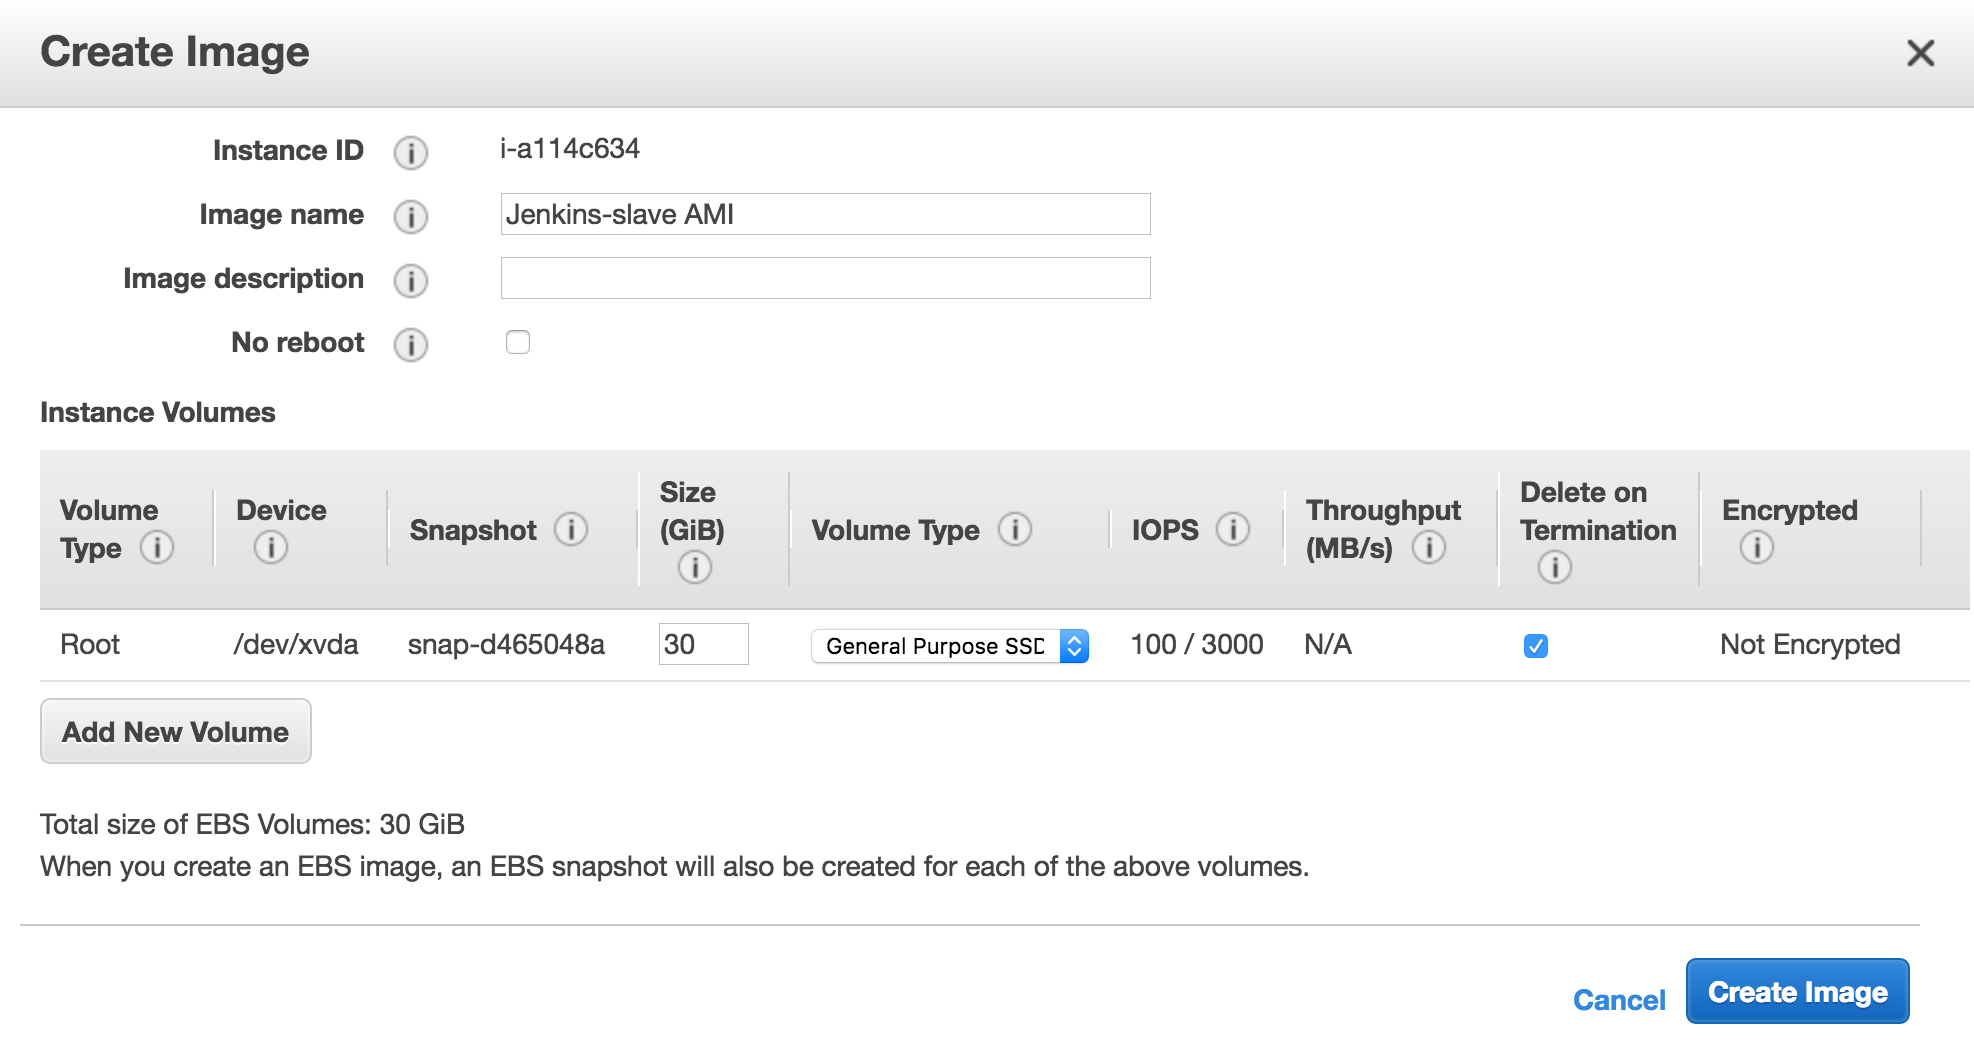This screenshot has height=1050, width=1974.
Task: Open the General Purpose SSD volume type dropdown
Action: coord(949,646)
